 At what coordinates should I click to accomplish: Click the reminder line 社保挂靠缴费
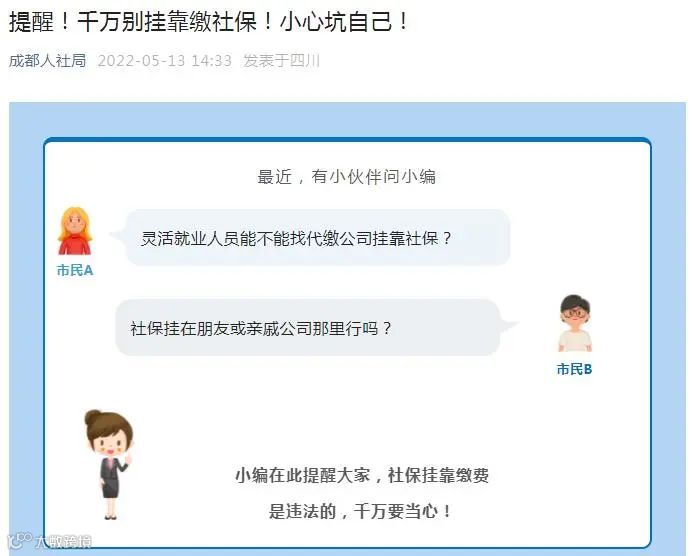coord(361,476)
